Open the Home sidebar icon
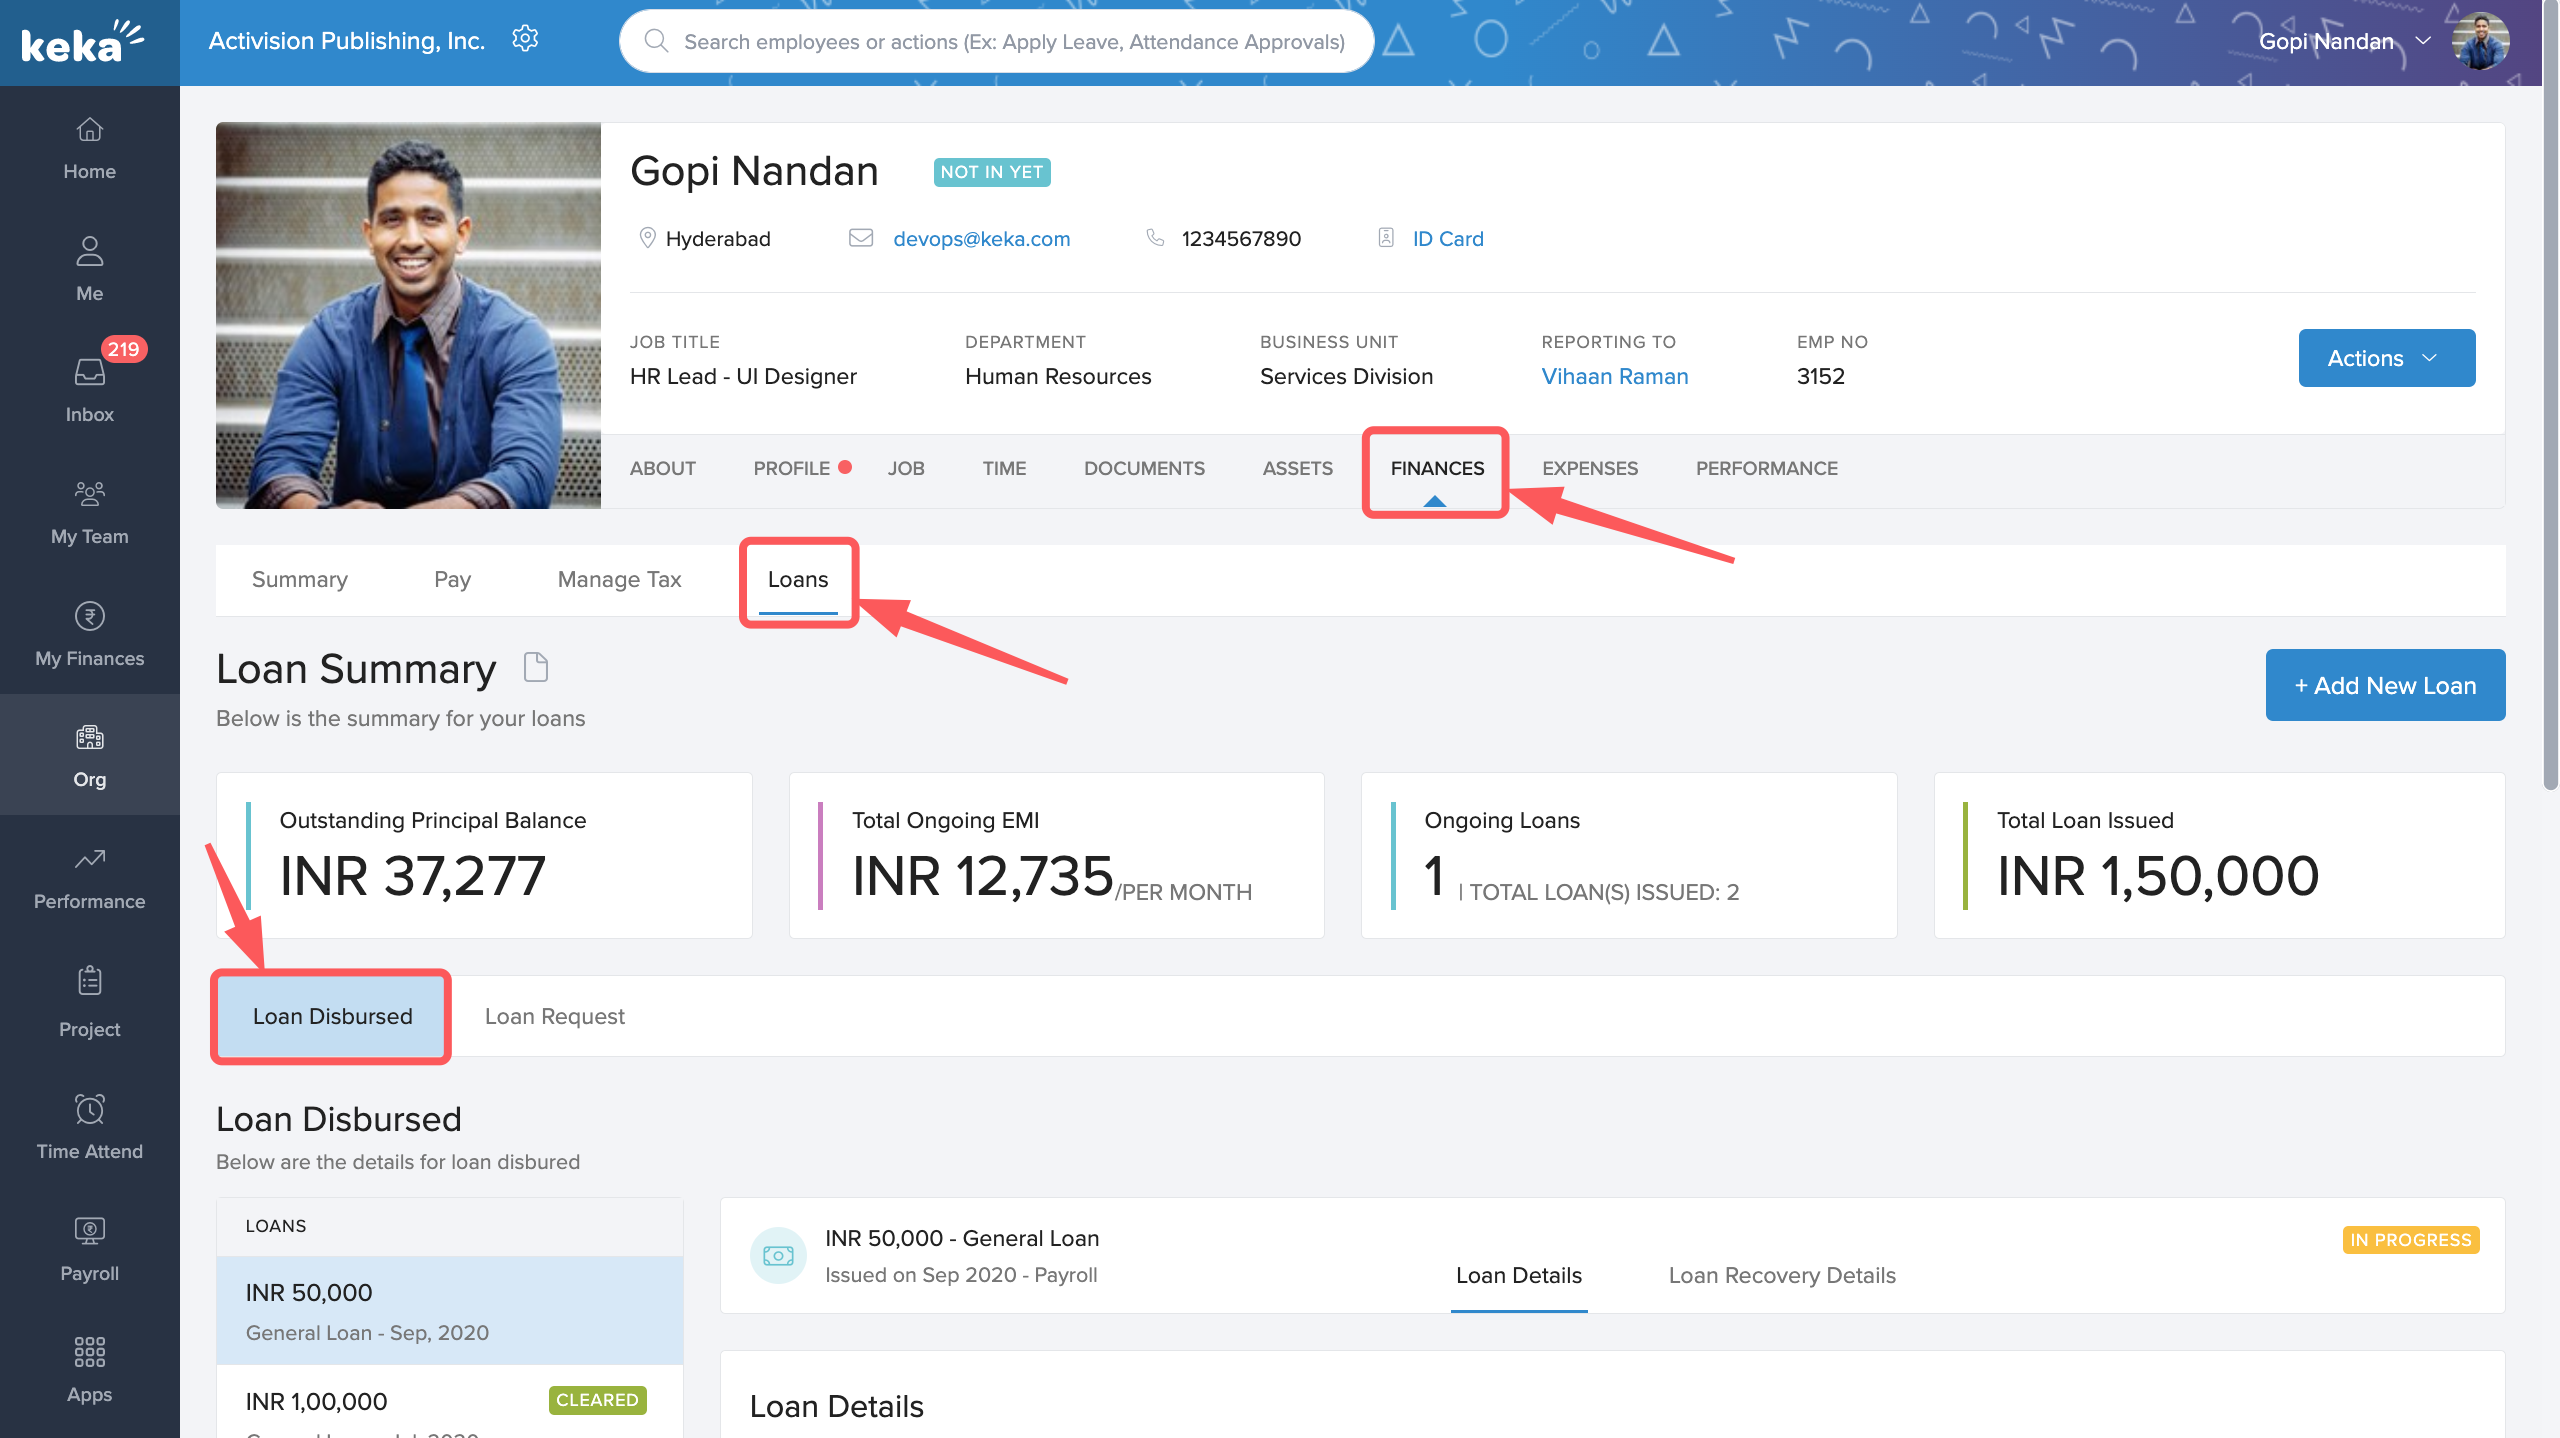Viewport: 2560px width, 1438px height. tap(89, 130)
